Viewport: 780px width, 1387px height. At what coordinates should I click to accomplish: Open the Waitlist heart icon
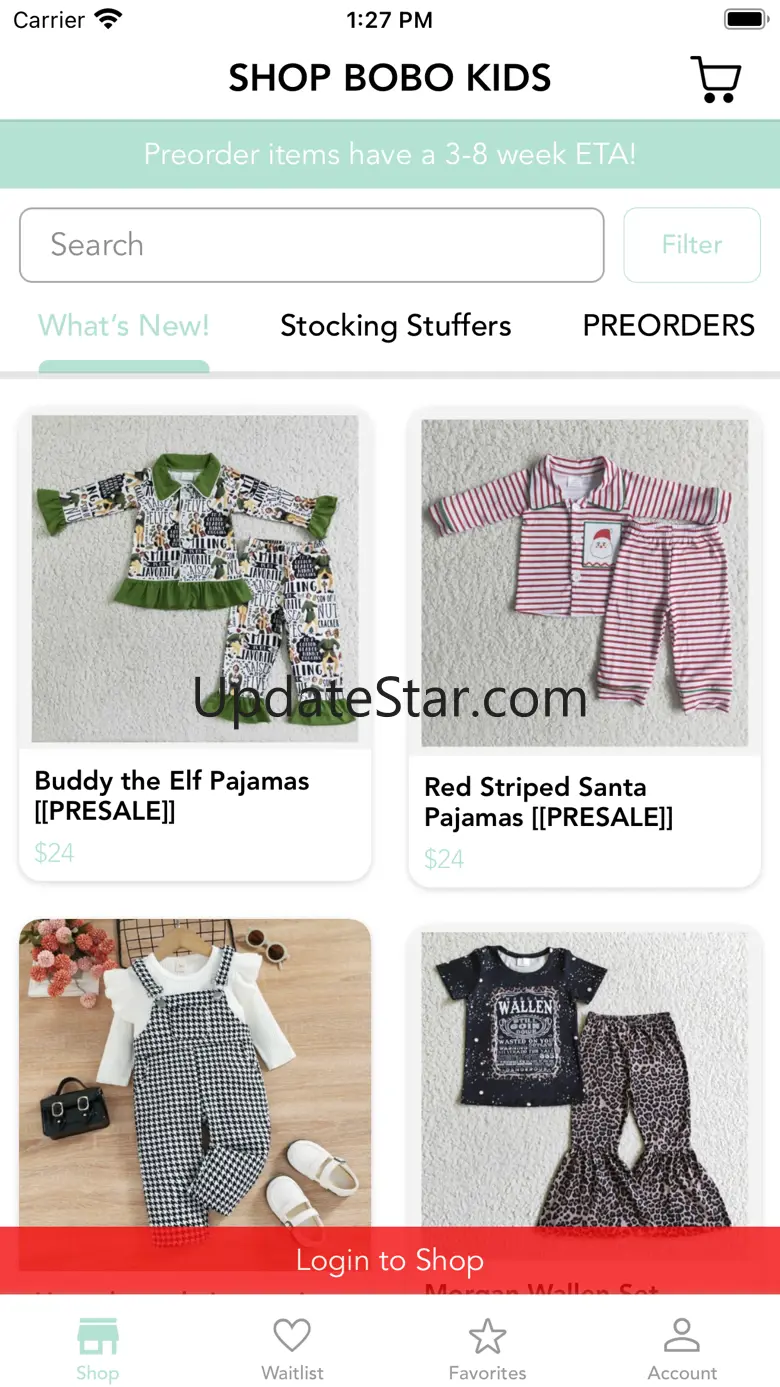click(x=292, y=1336)
